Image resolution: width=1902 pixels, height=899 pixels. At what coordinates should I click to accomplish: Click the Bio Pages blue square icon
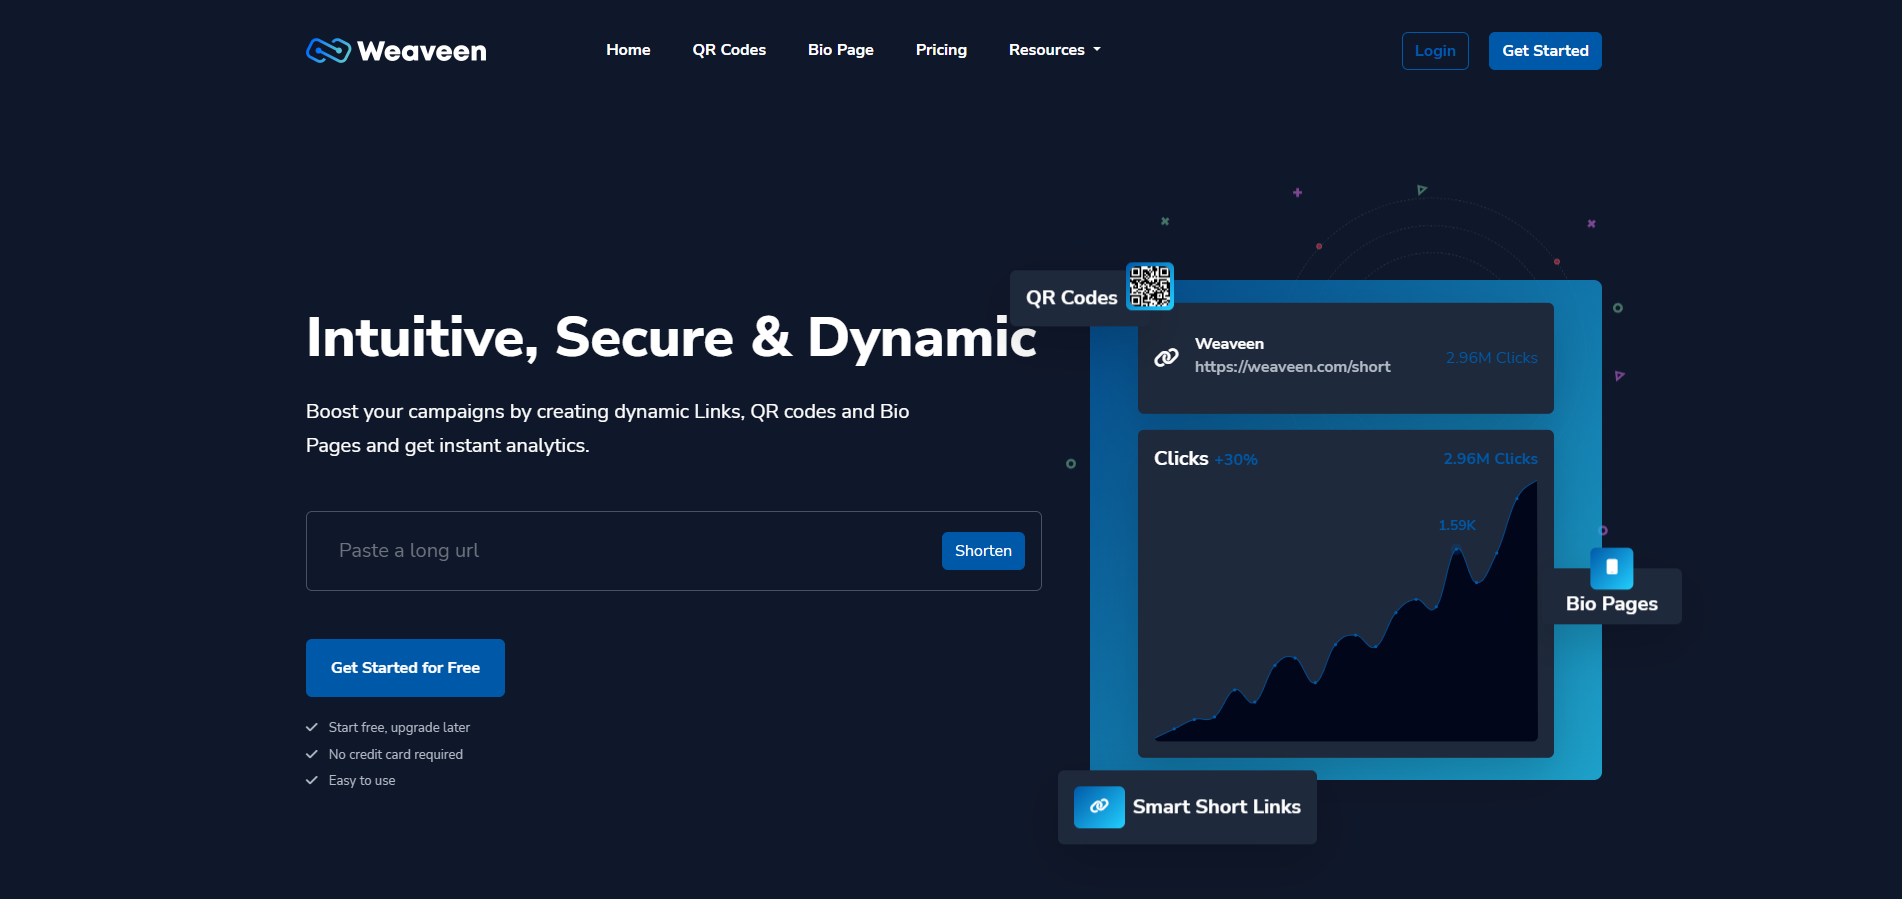click(1612, 568)
